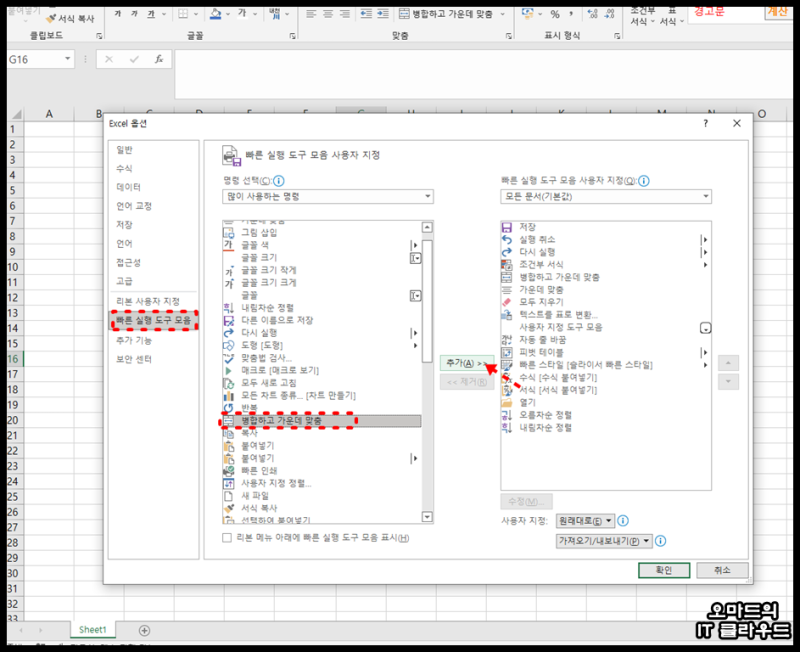
Task: Click the align left icon in ribbon
Action: pyautogui.click(x=311, y=14)
